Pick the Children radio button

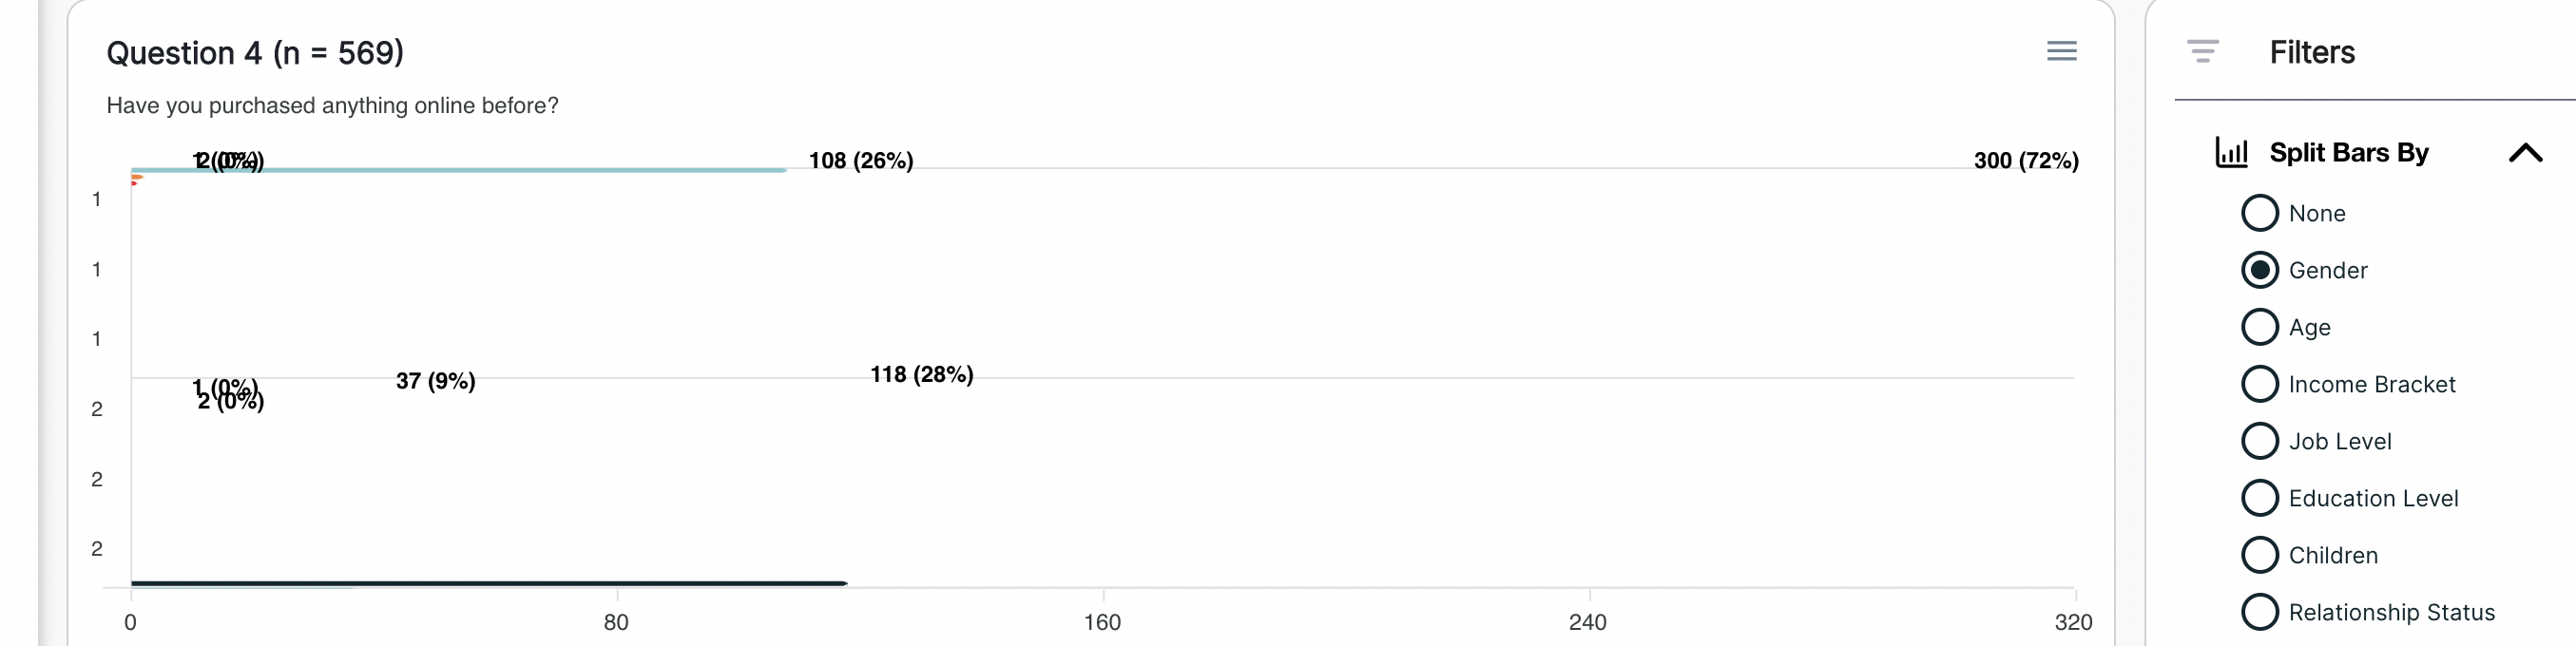(2259, 555)
